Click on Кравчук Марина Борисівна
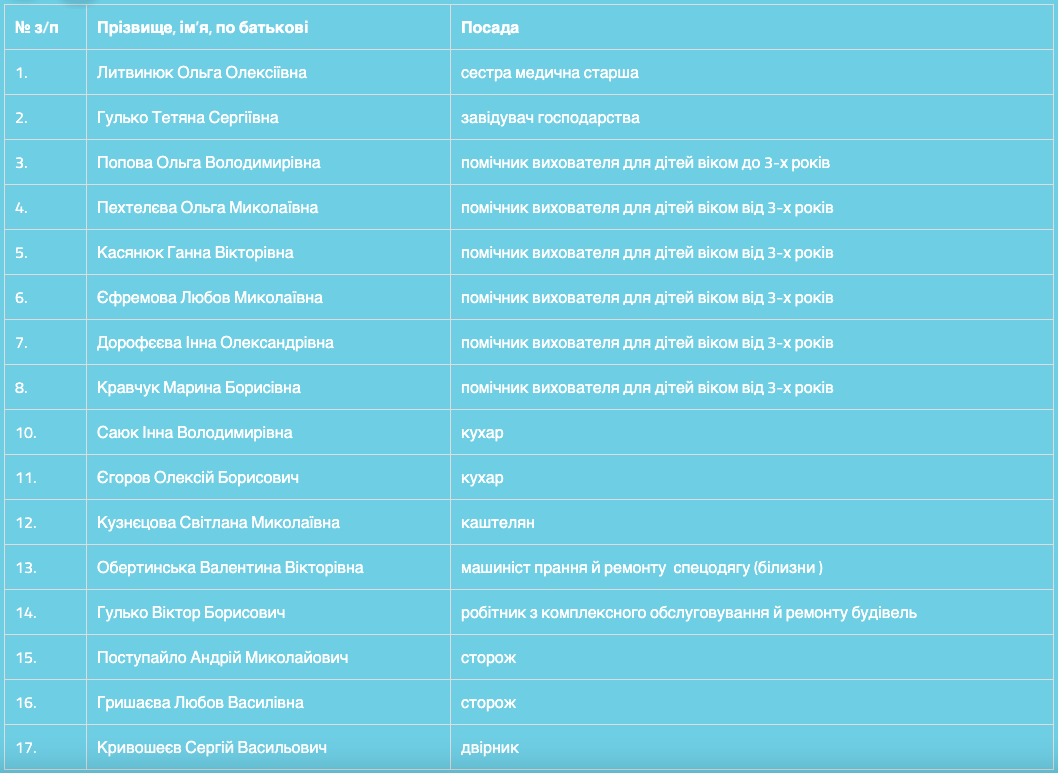This screenshot has height=773, width=1058. [198, 387]
